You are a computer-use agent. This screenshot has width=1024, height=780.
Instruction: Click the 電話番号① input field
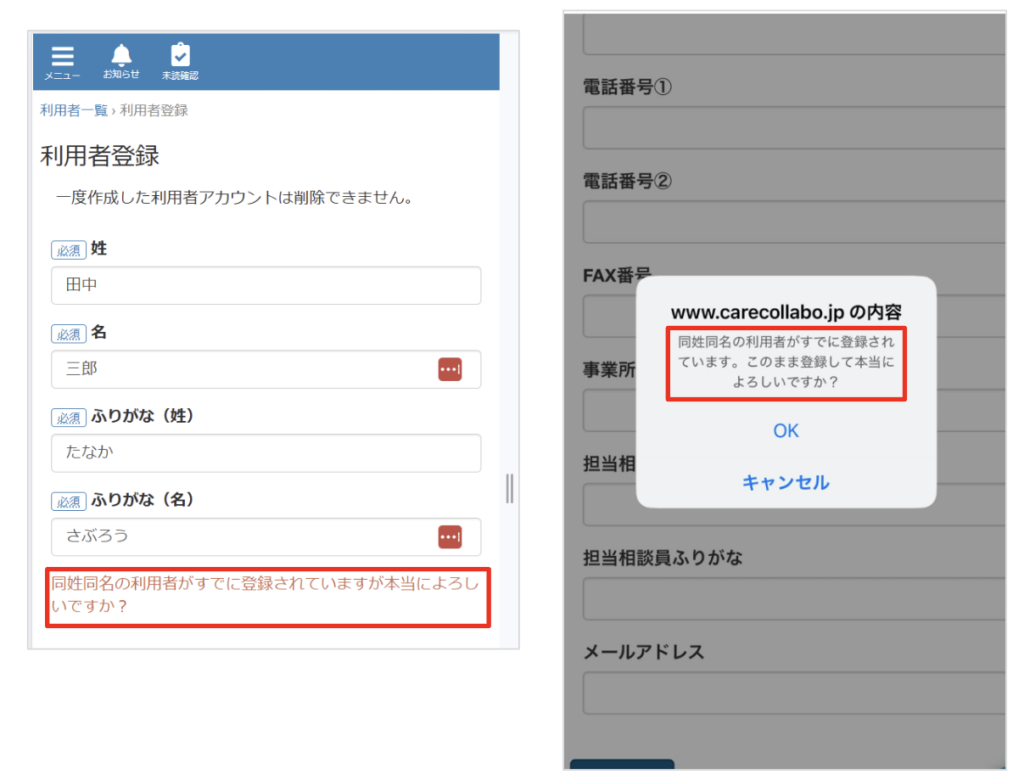pos(794,127)
